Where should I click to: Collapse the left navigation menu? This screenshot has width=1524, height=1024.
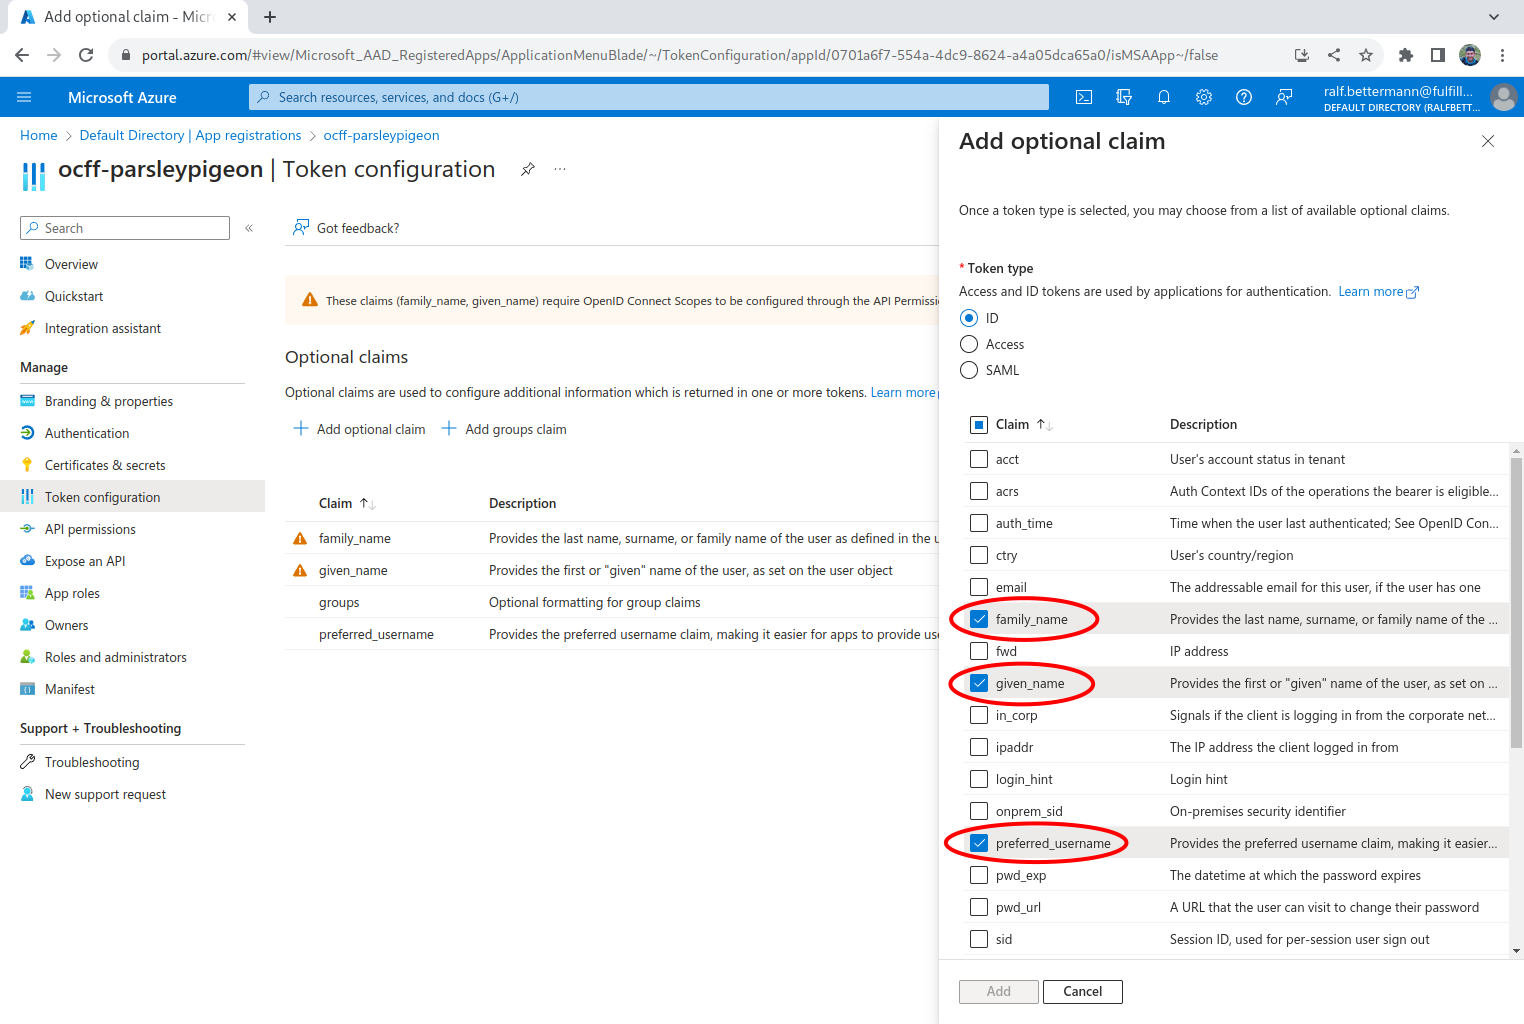[249, 228]
